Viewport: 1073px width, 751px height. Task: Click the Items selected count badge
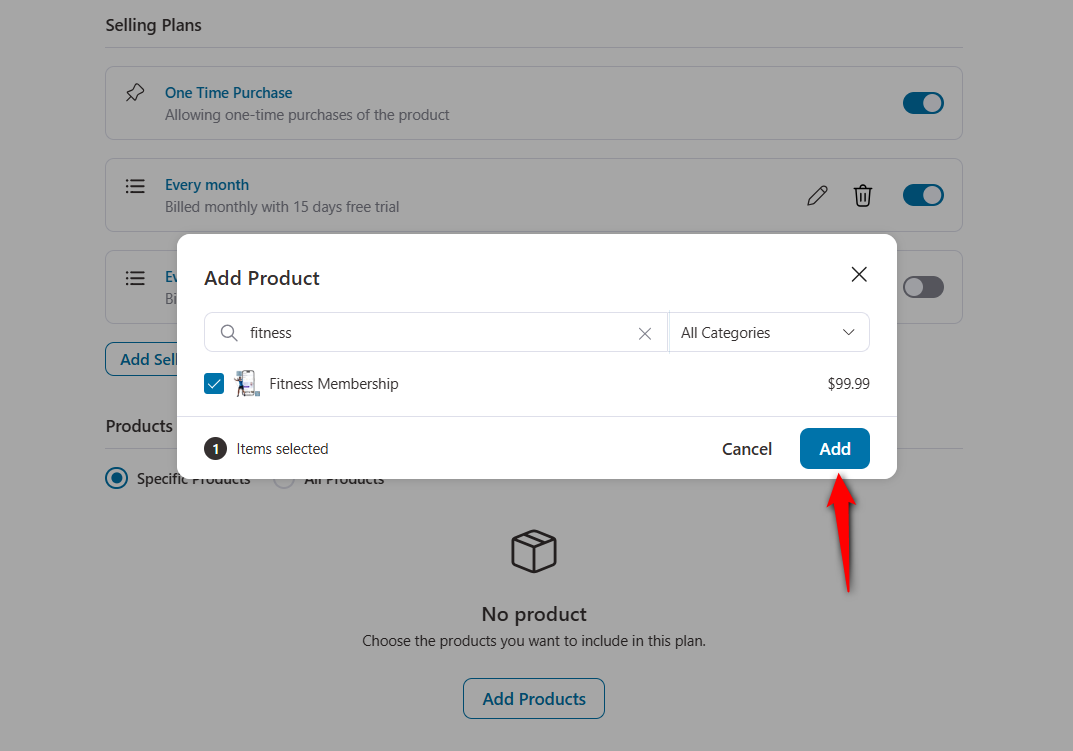tap(215, 448)
